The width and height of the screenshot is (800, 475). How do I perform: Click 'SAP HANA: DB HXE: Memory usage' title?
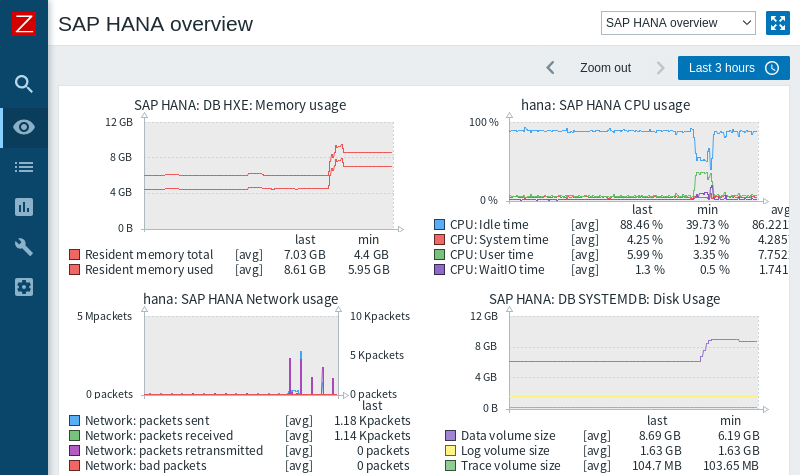(x=240, y=105)
